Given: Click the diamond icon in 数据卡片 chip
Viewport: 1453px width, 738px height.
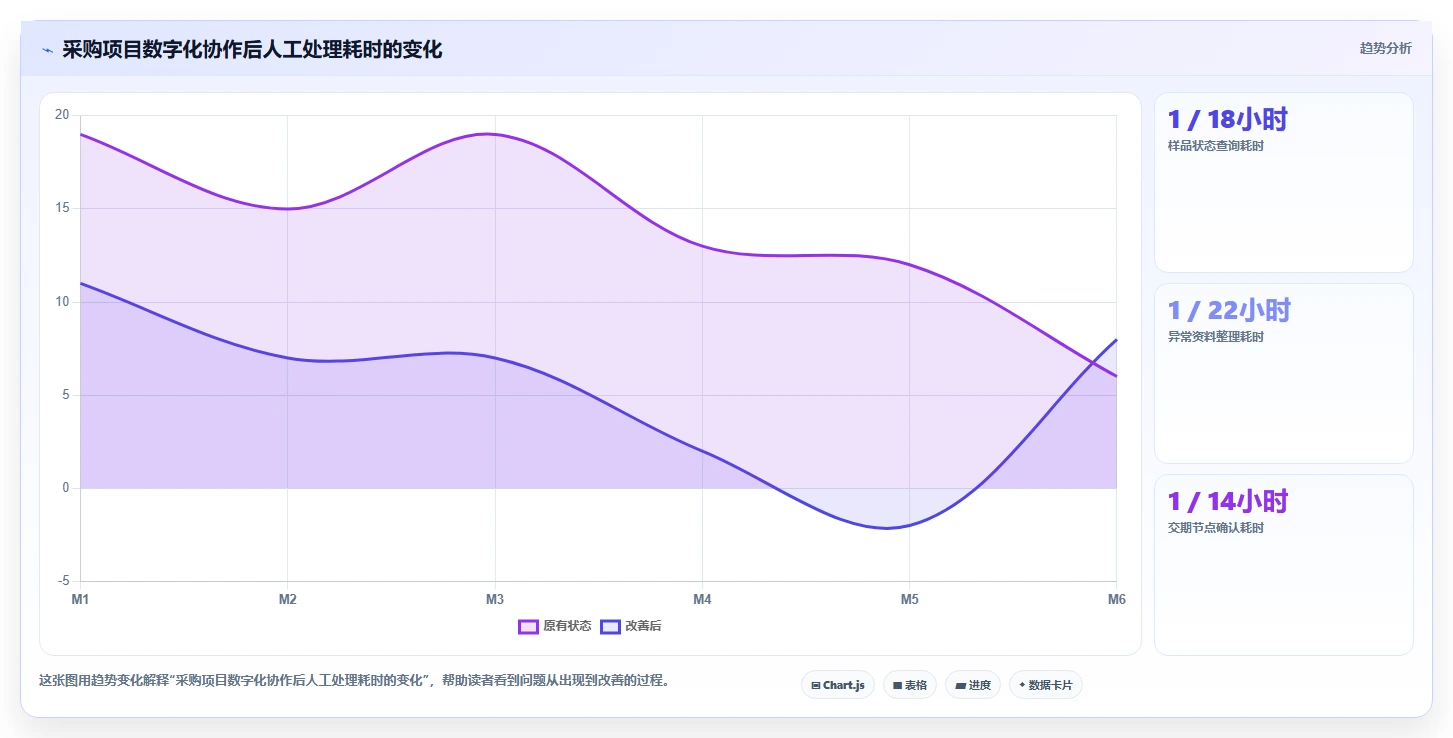Looking at the screenshot, I should (1022, 686).
